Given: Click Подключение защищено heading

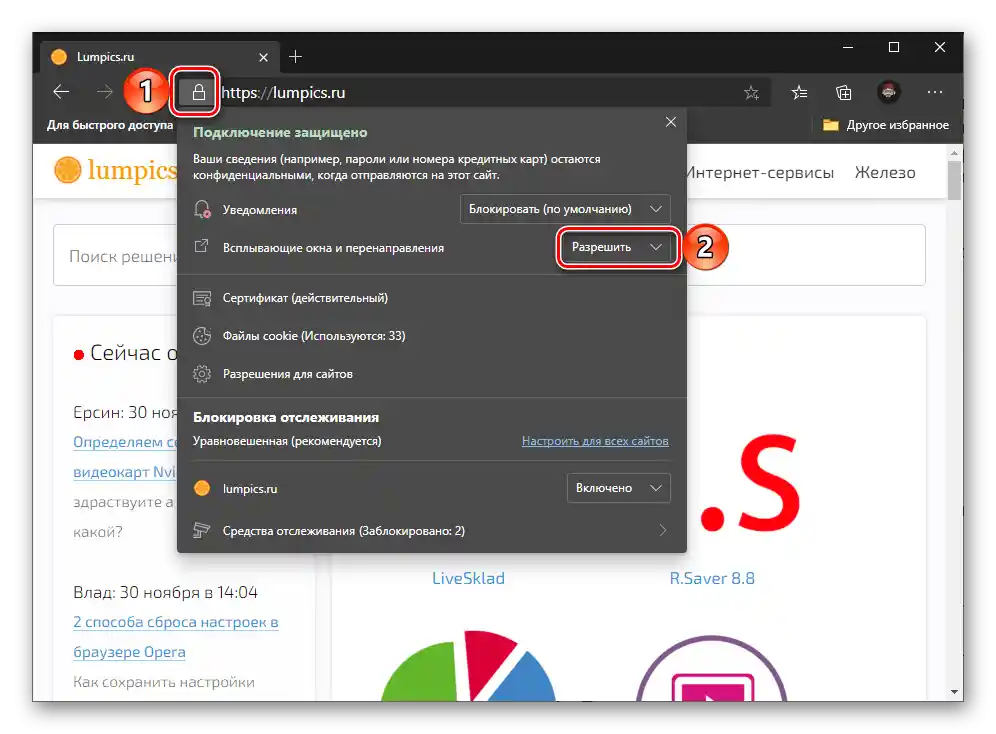Looking at the screenshot, I should (x=280, y=133).
